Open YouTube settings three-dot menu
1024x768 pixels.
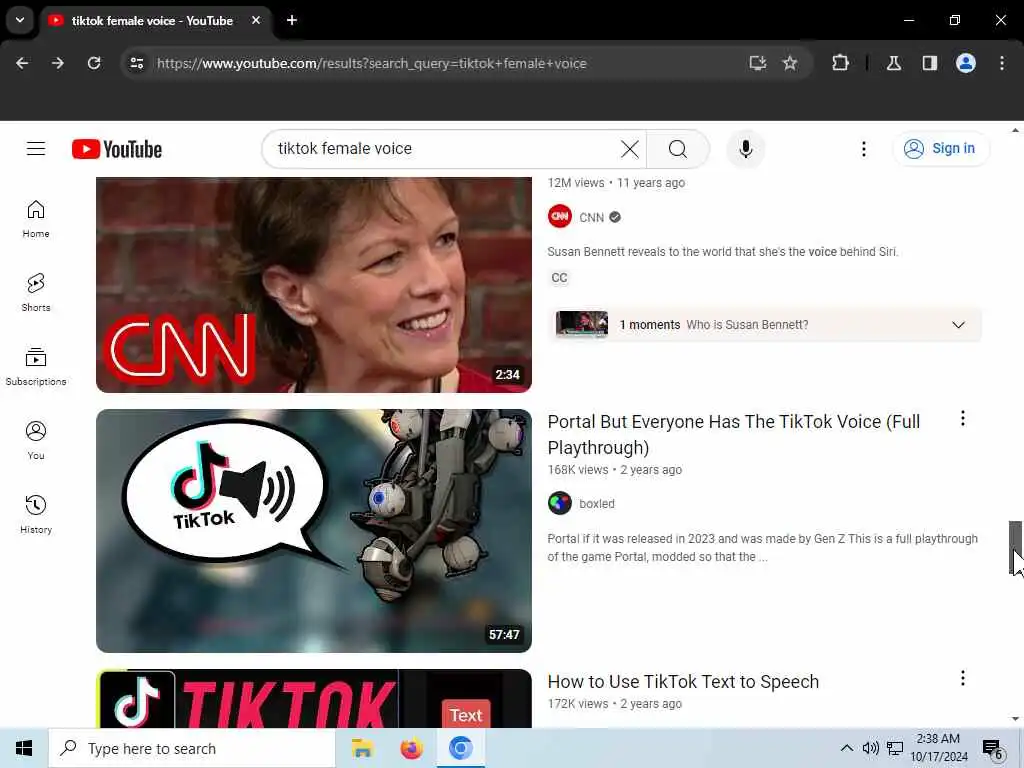(863, 149)
